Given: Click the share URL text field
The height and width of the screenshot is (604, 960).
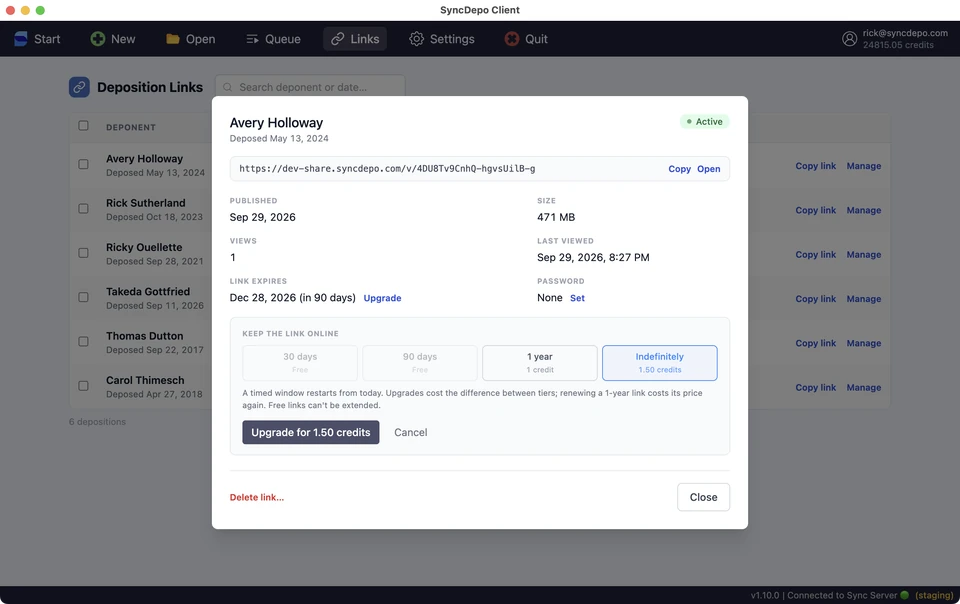Looking at the screenshot, I should (479, 169).
